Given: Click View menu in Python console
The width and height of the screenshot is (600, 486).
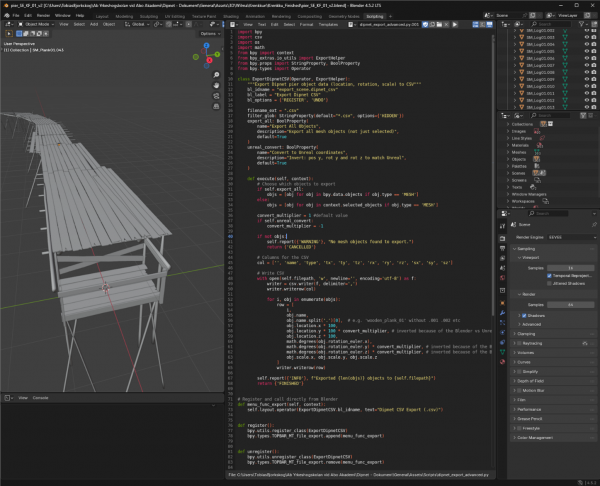Looking at the screenshot, I should pos(23,398).
